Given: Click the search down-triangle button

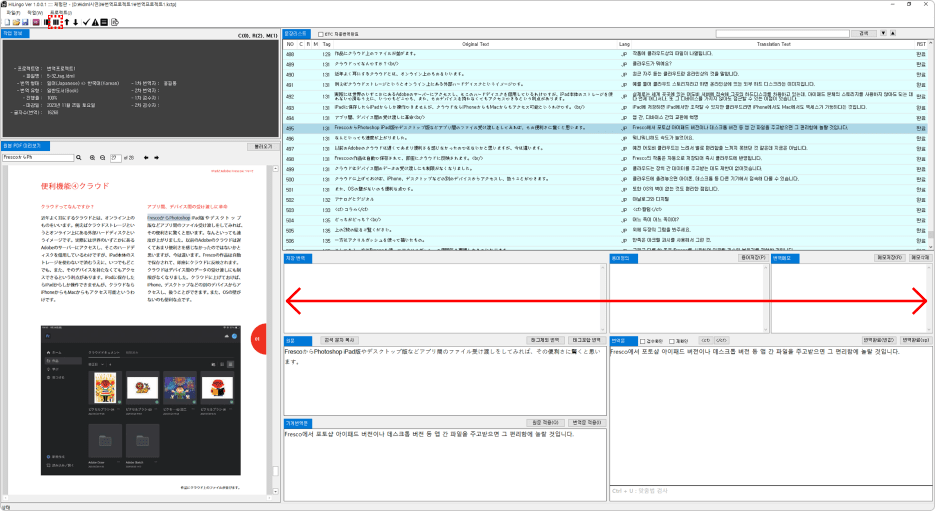Looking at the screenshot, I should tap(883, 33).
